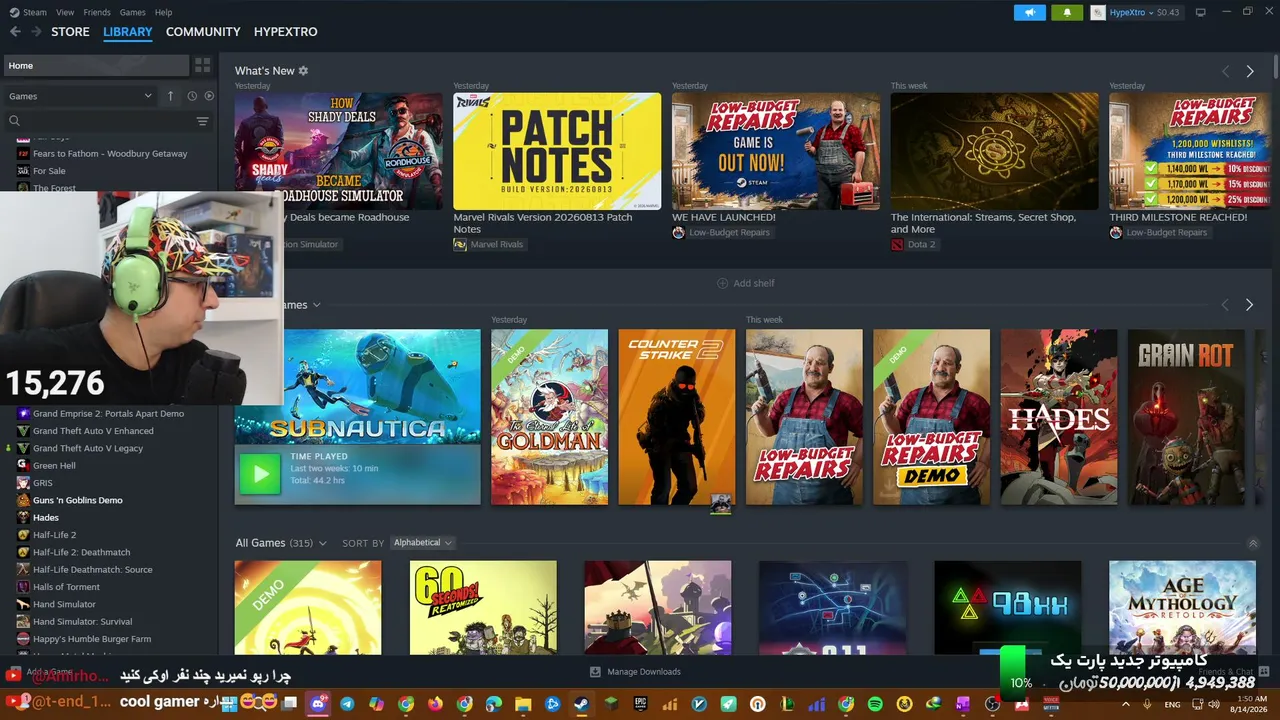
Task: Open The International Dota 2 news card
Action: pyautogui.click(x=994, y=151)
